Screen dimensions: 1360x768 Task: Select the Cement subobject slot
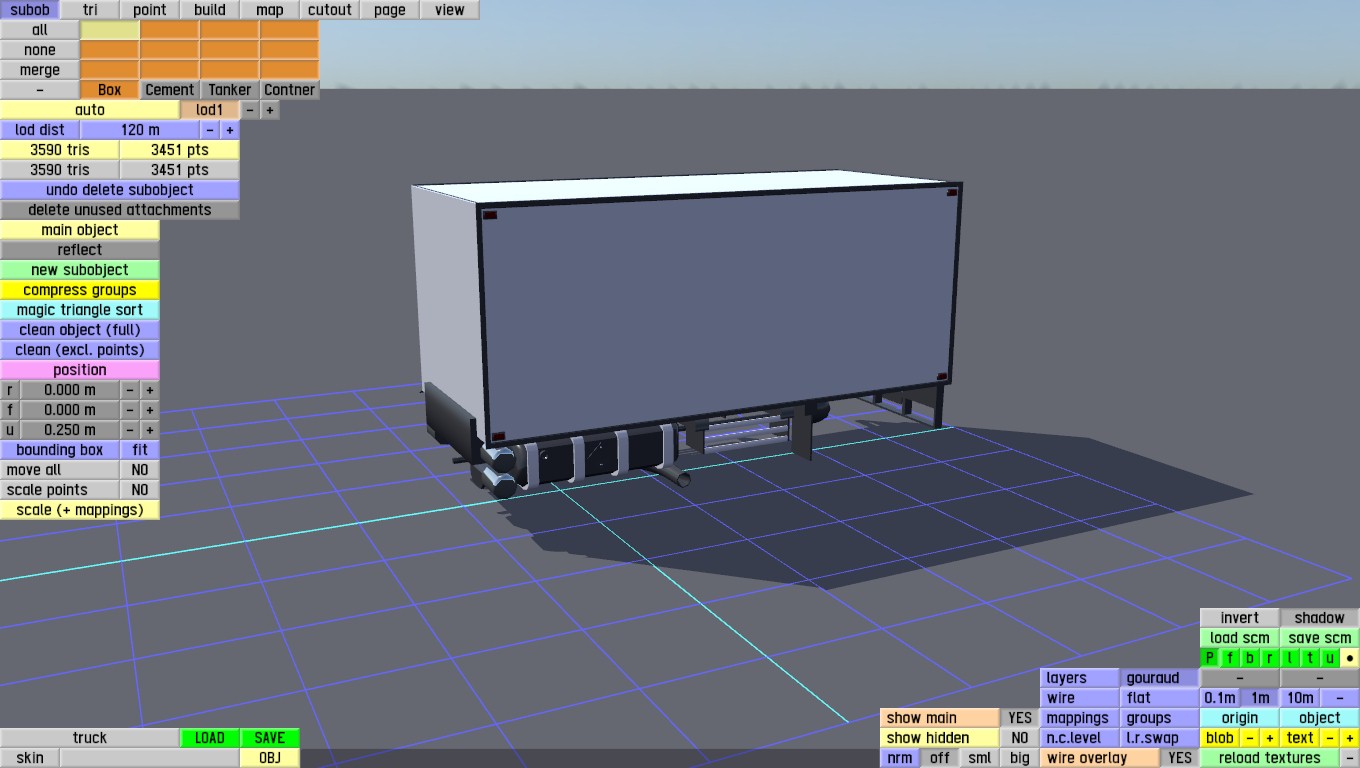click(x=170, y=90)
